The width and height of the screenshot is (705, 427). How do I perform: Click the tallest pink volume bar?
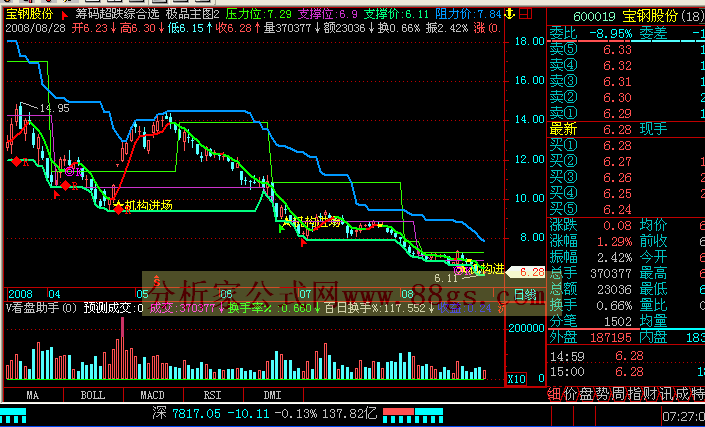[122, 348]
